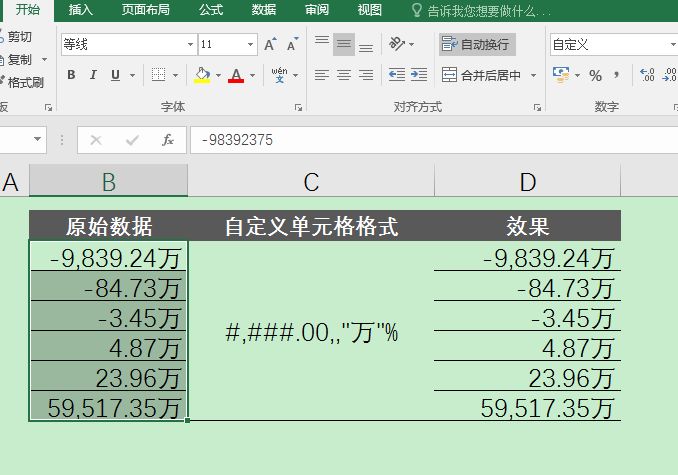This screenshot has width=678, height=475.
Task: Click the Insert Function fx icon
Action: (x=167, y=140)
